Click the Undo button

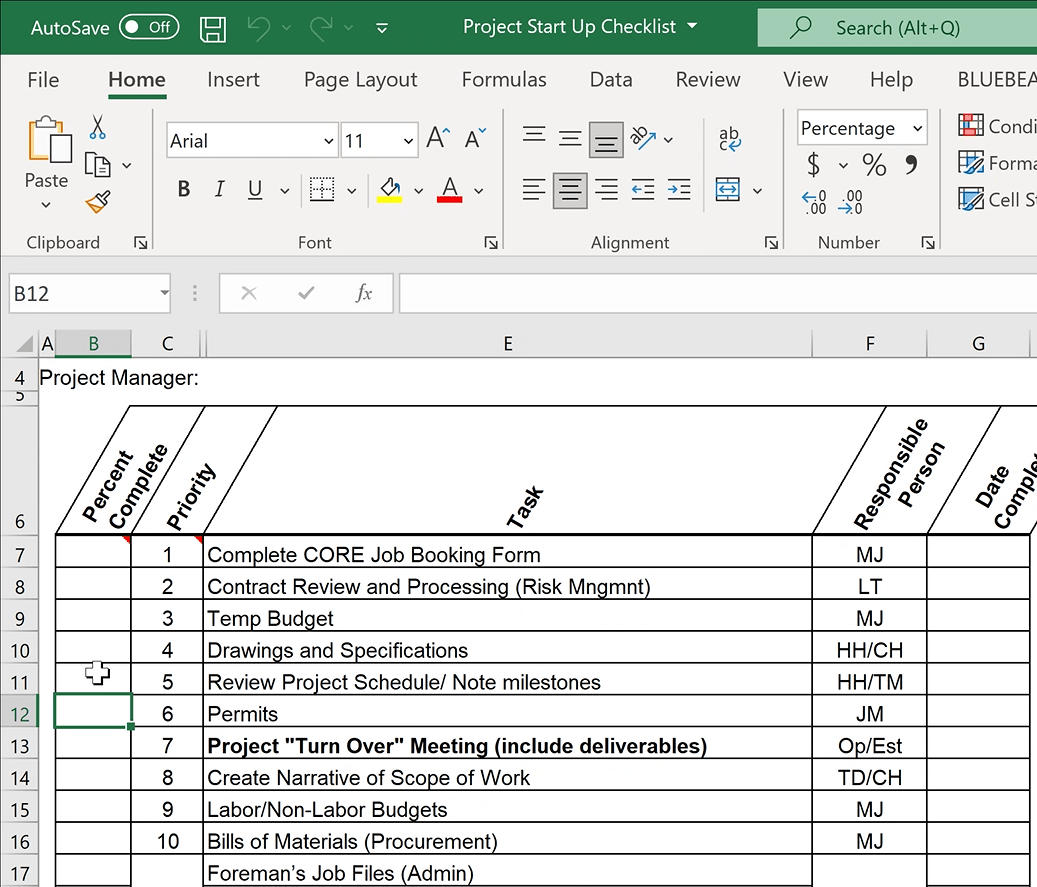coord(258,28)
